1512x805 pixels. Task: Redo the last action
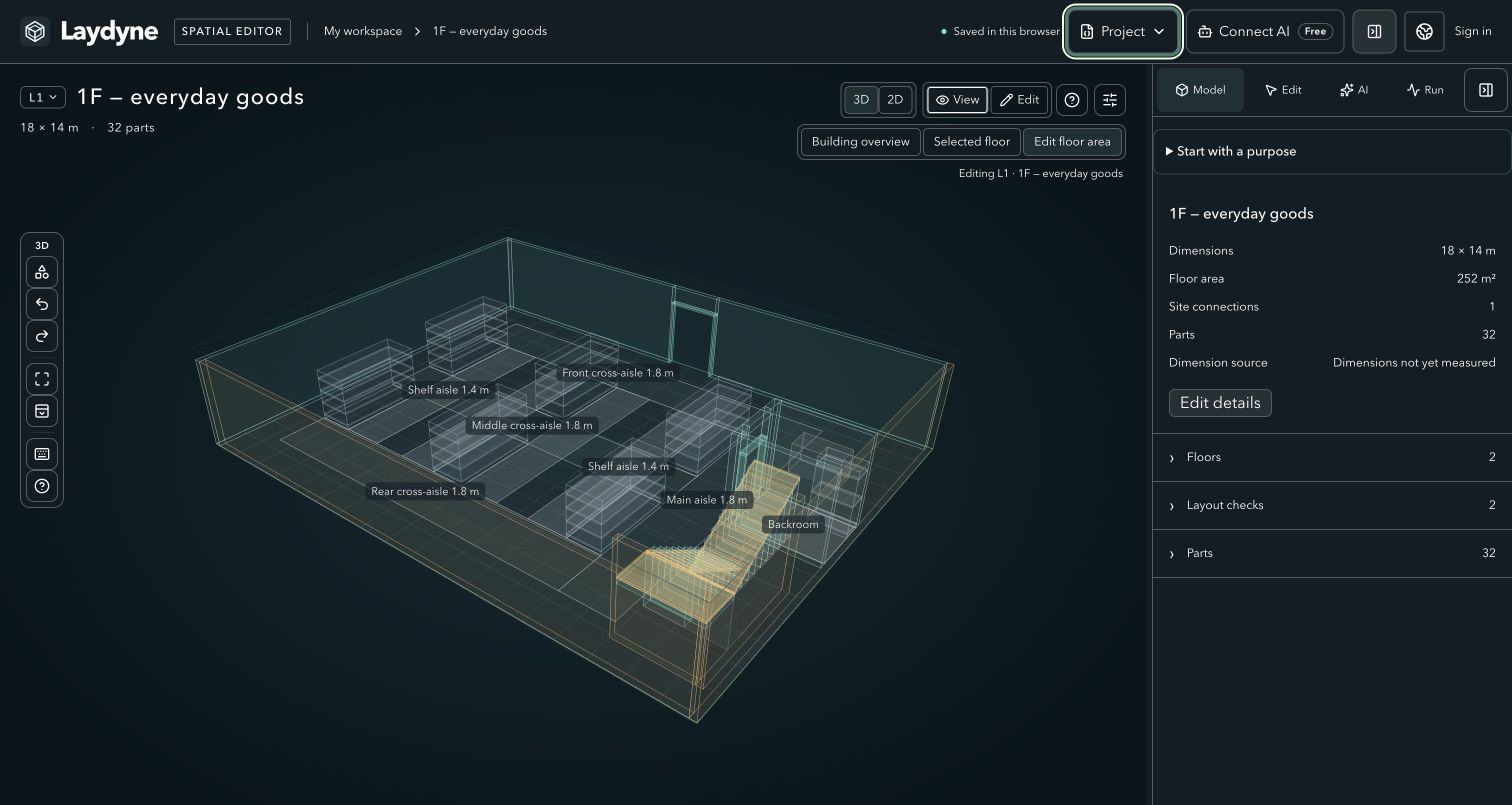pyautogui.click(x=42, y=336)
